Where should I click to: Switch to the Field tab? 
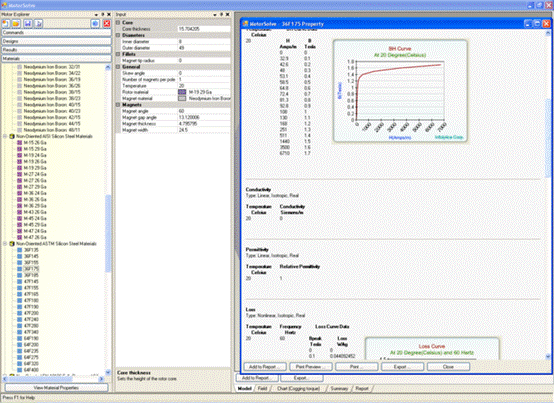pos(262,389)
